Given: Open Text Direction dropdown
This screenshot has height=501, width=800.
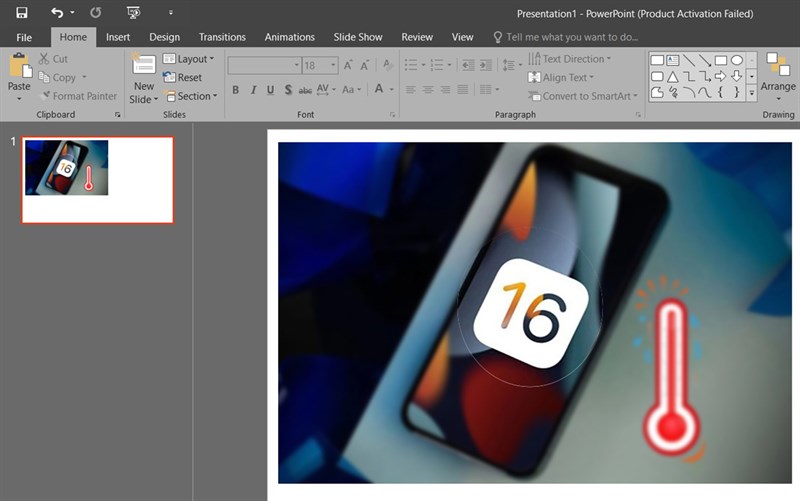Looking at the screenshot, I should pos(569,59).
